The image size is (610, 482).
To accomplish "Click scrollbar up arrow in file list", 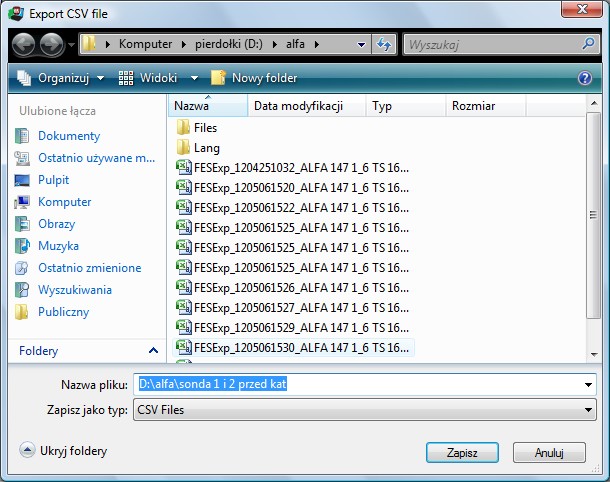I will point(594,103).
